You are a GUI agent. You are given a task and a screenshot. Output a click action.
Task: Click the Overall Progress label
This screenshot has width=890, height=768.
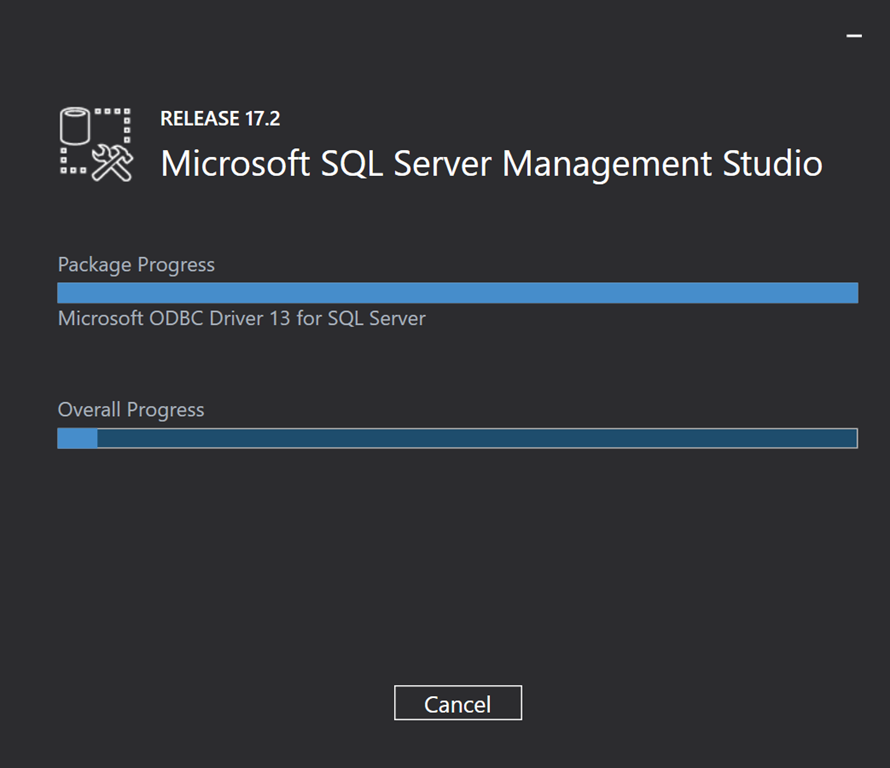tap(131, 410)
